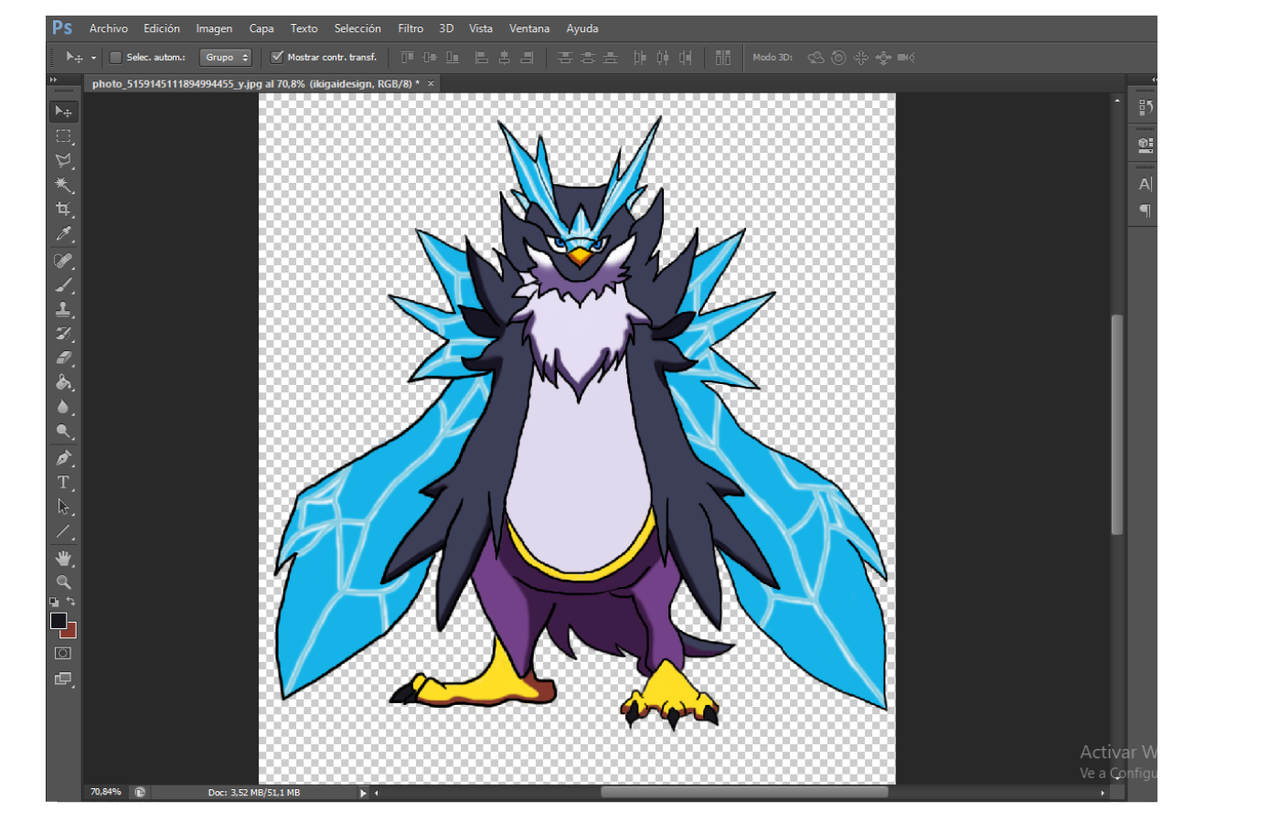
Task: Click Align vertical centers icon
Action: point(430,58)
